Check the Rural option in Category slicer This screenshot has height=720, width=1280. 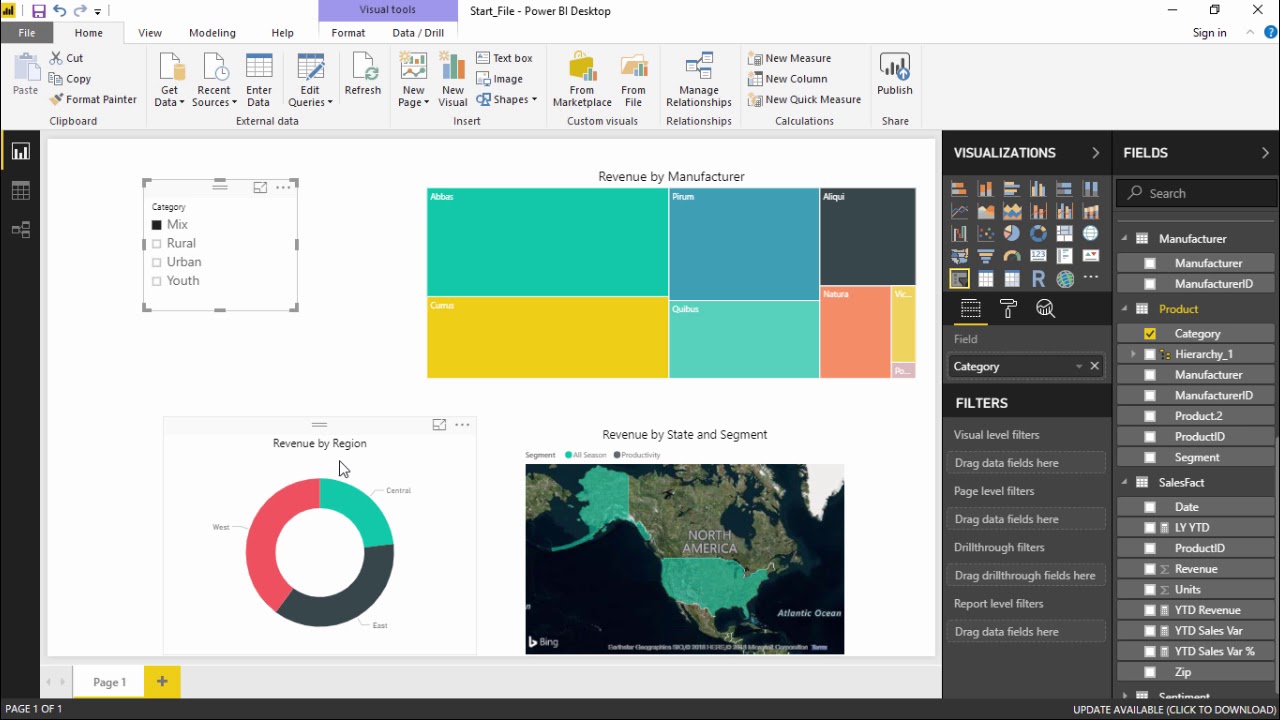pyautogui.click(x=156, y=243)
